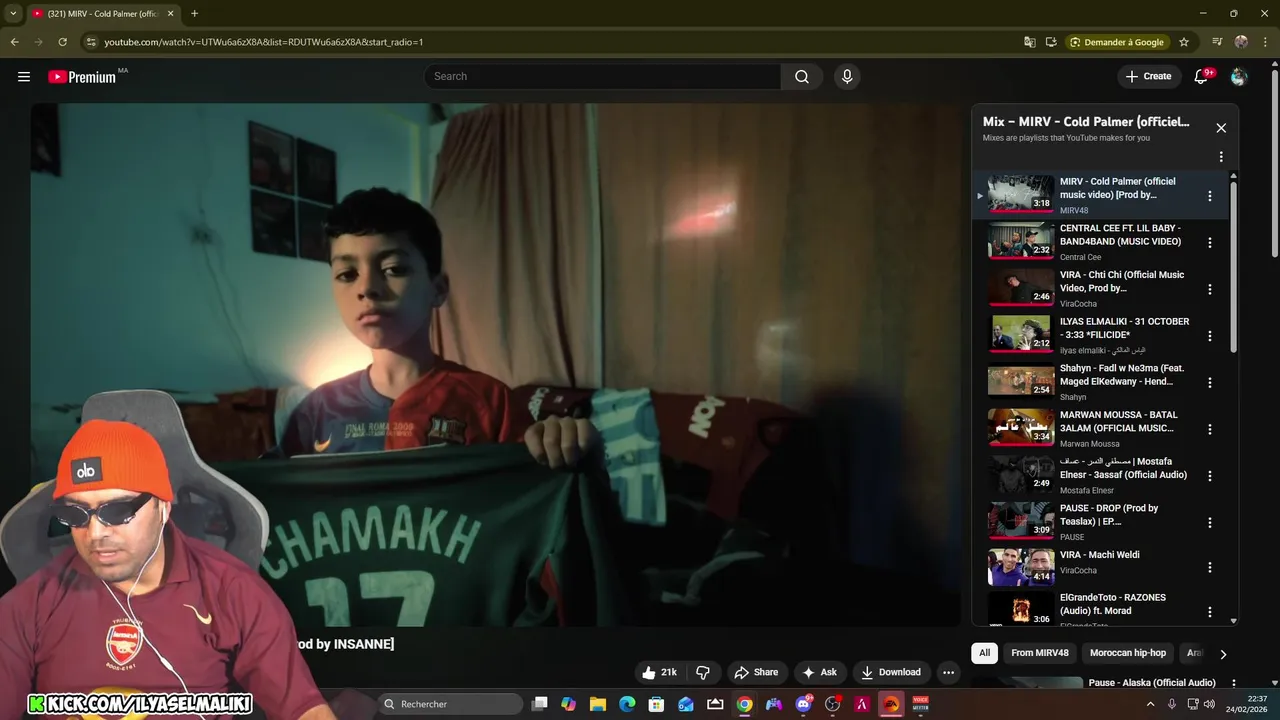
Task: Close the Mix playlist panel
Action: coord(1221,128)
